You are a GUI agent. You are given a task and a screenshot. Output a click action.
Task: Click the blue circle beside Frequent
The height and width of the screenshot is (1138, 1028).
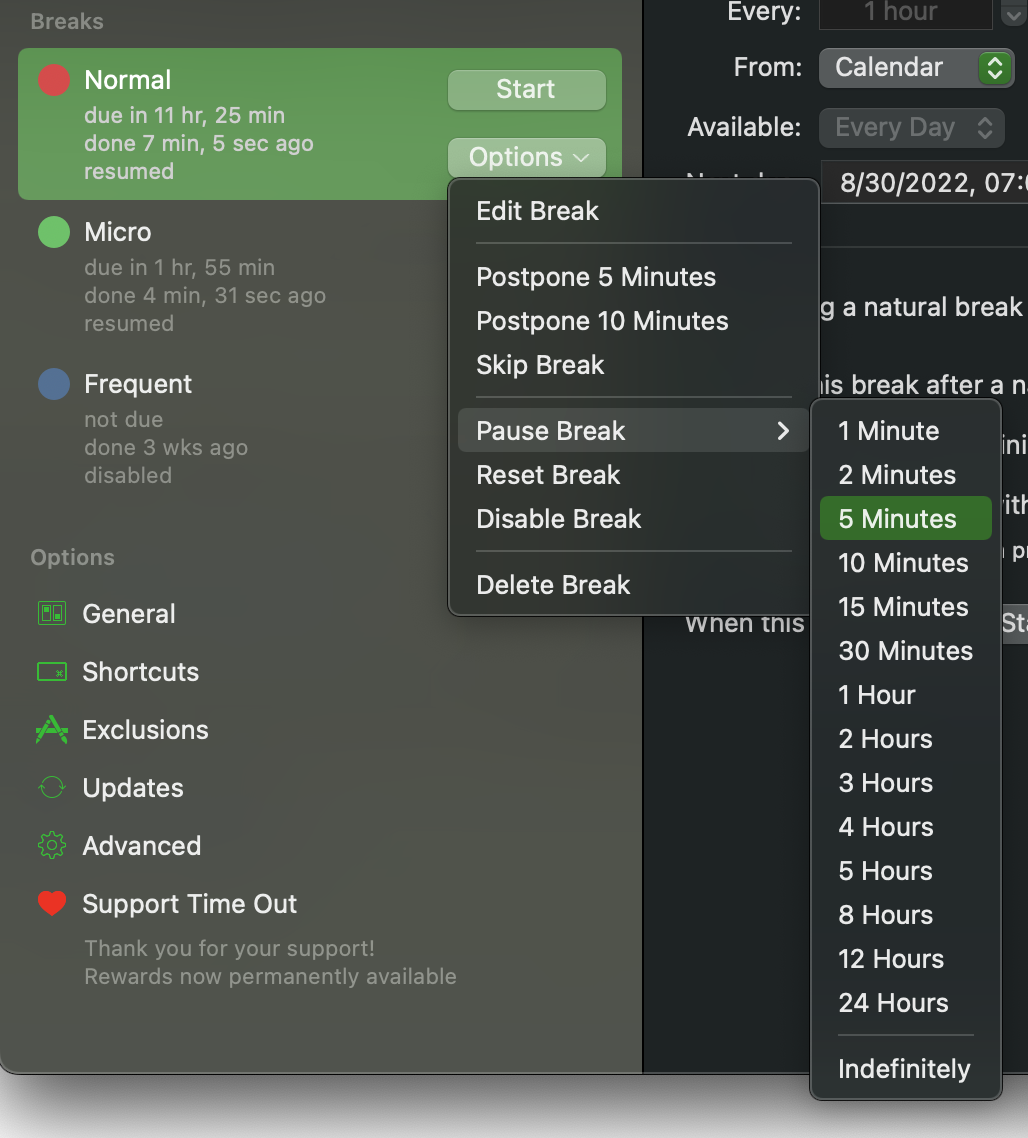pyautogui.click(x=54, y=384)
